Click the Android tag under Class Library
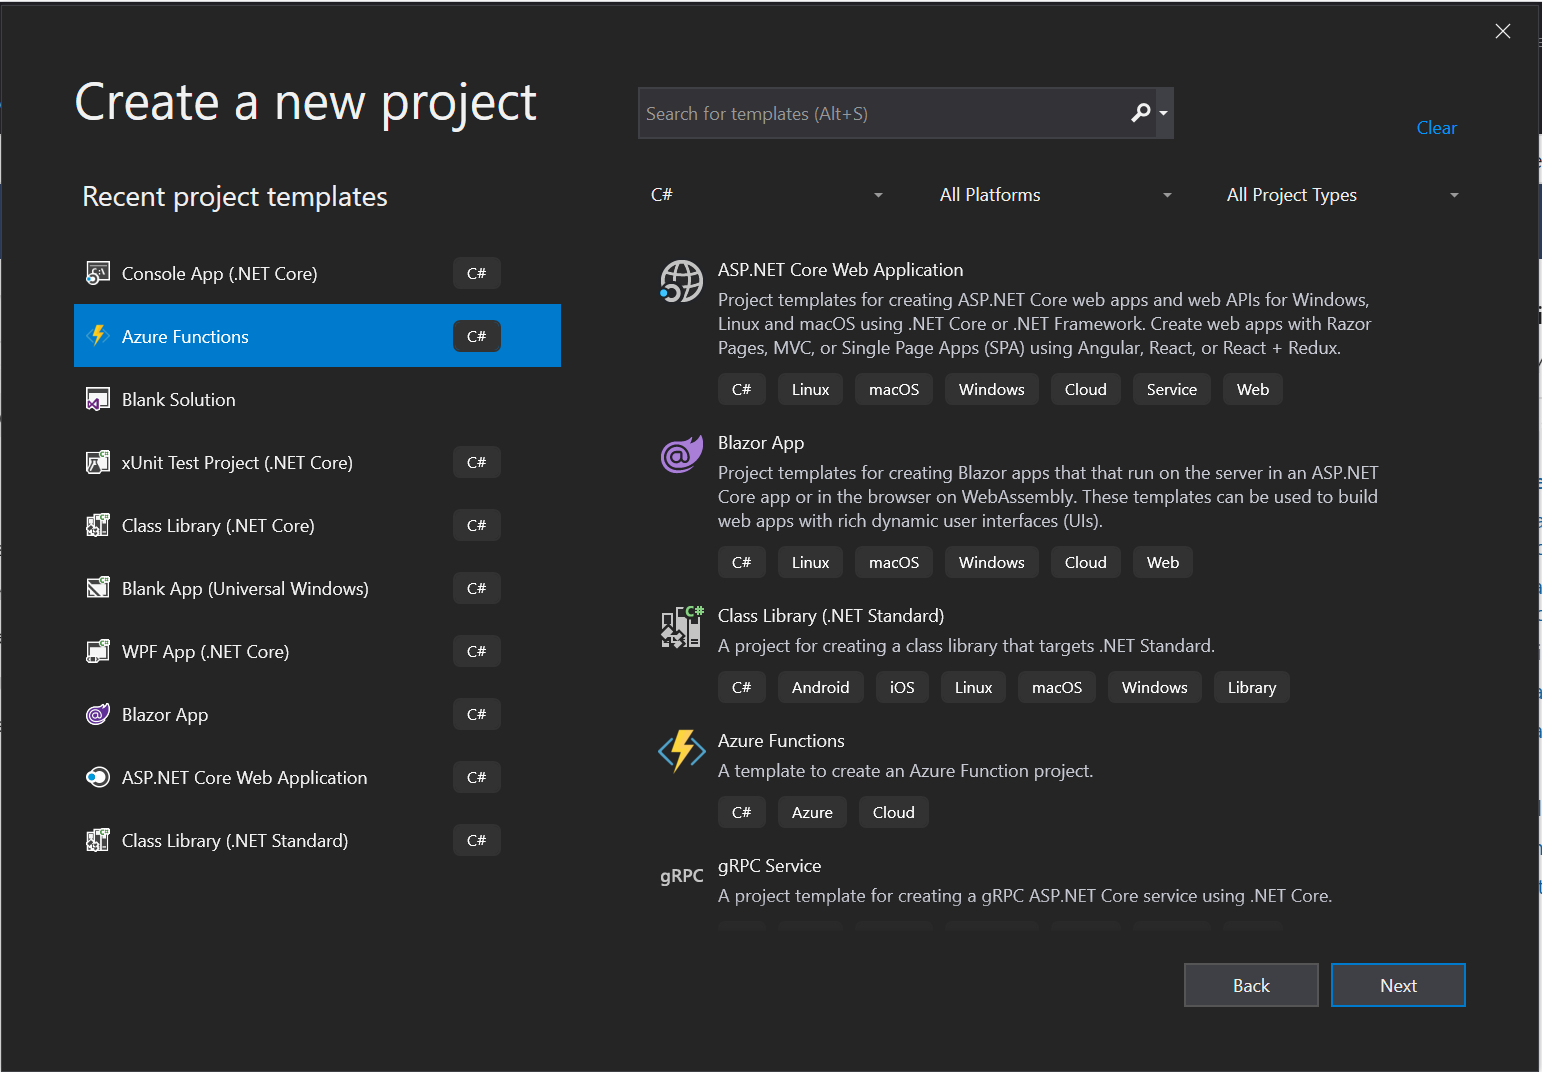 pyautogui.click(x=820, y=687)
